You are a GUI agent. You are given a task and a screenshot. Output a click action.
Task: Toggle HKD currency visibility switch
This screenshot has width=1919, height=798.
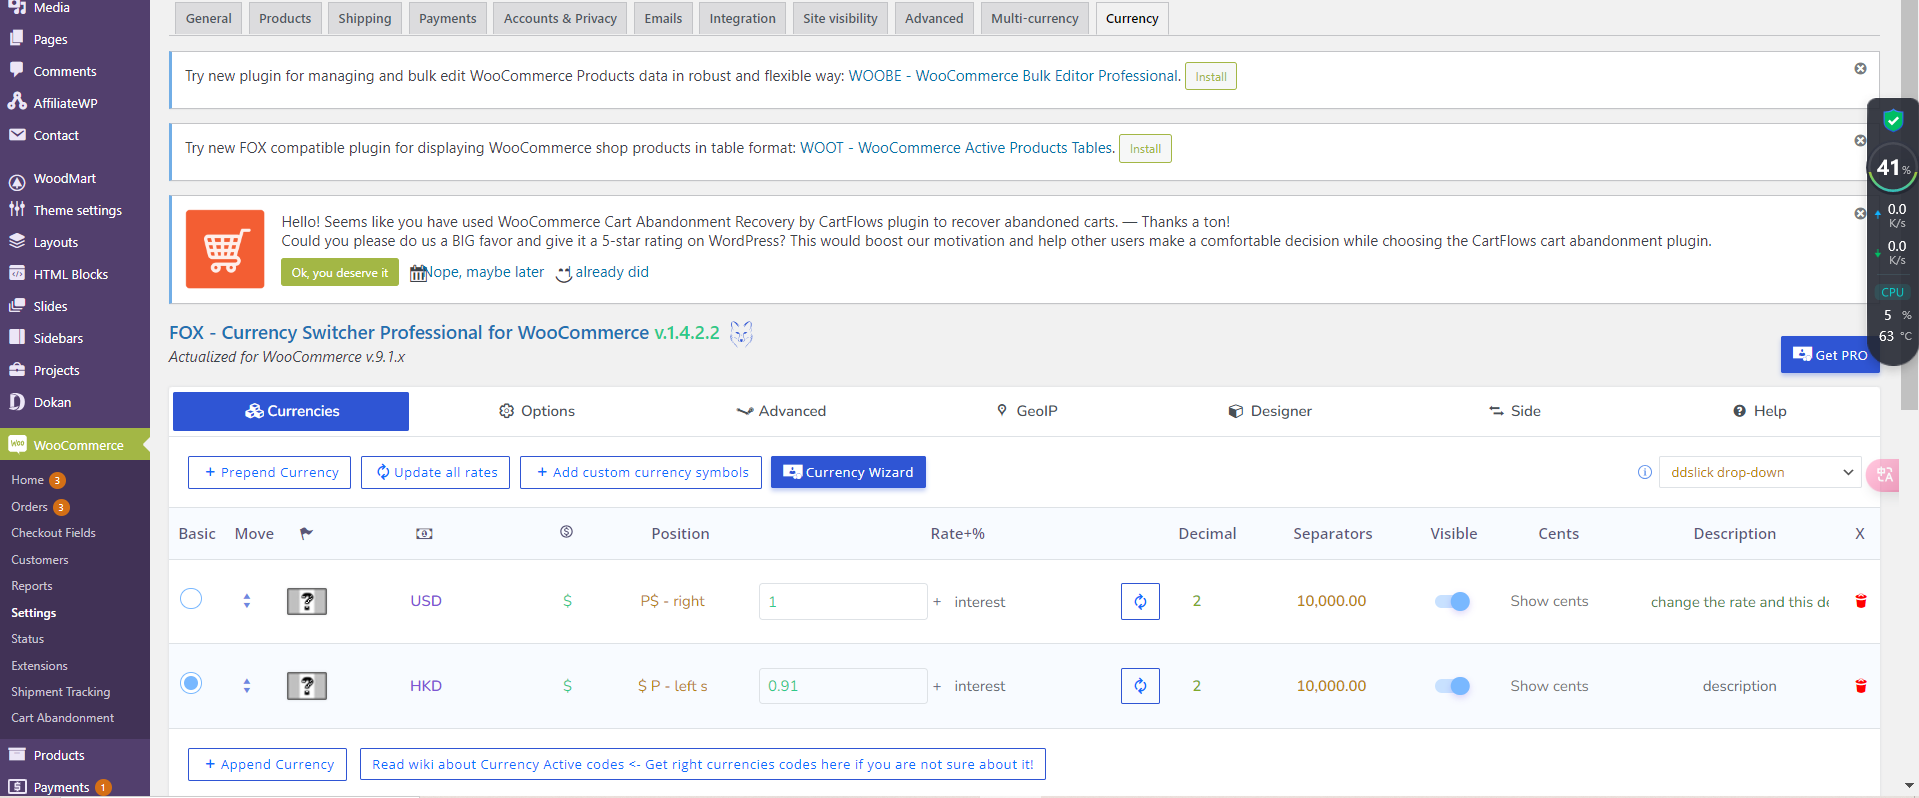coord(1452,686)
